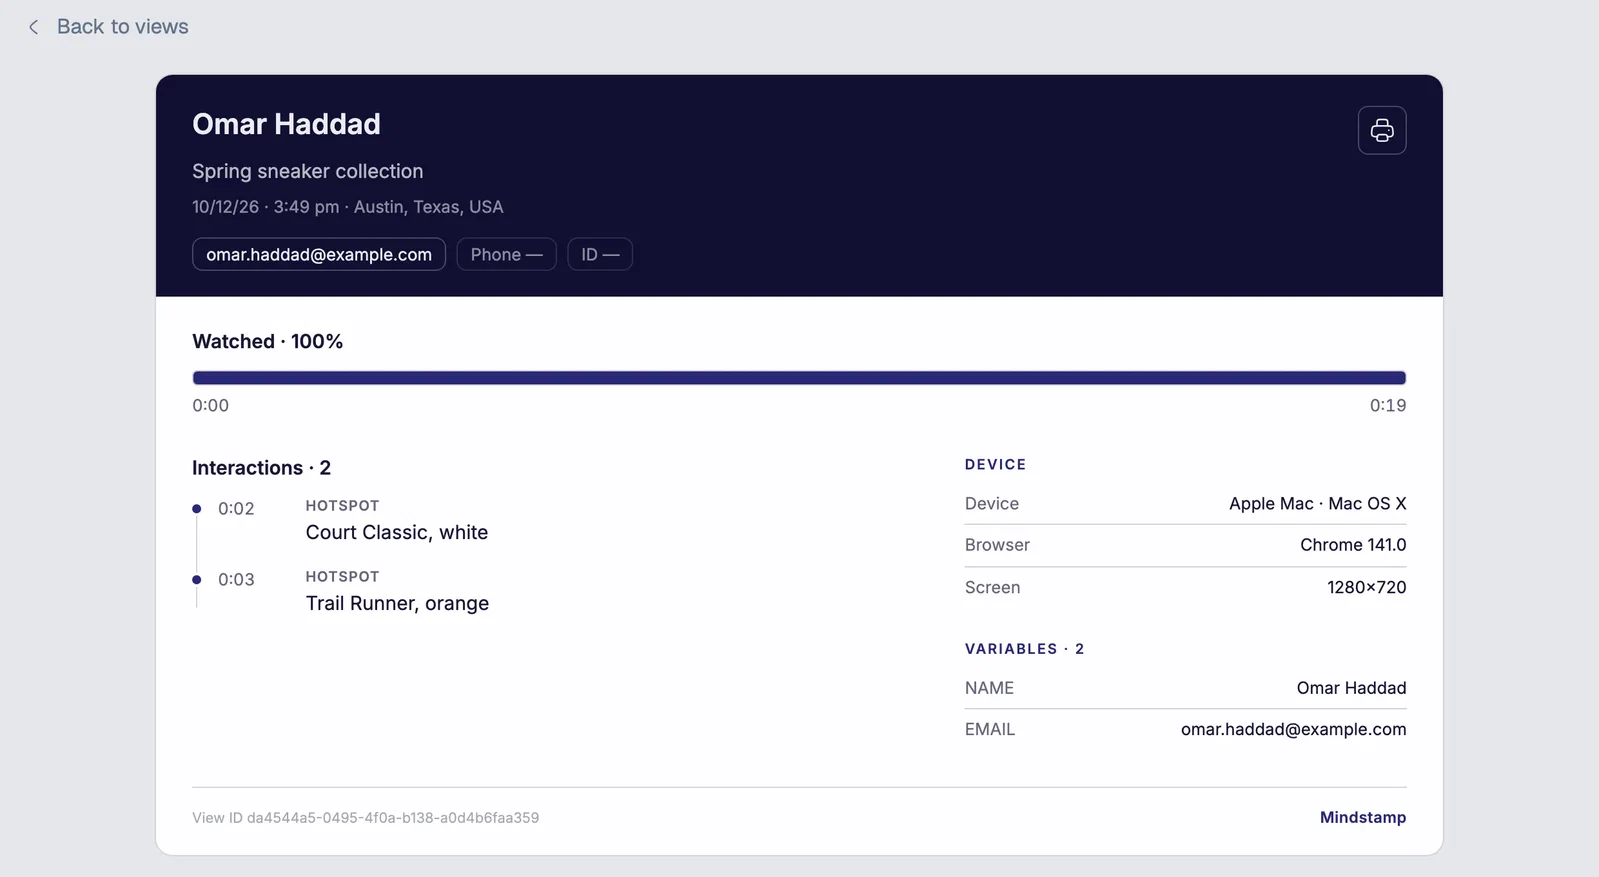
Task: Click the VARIABLES · 2 section heading
Action: click(1024, 649)
